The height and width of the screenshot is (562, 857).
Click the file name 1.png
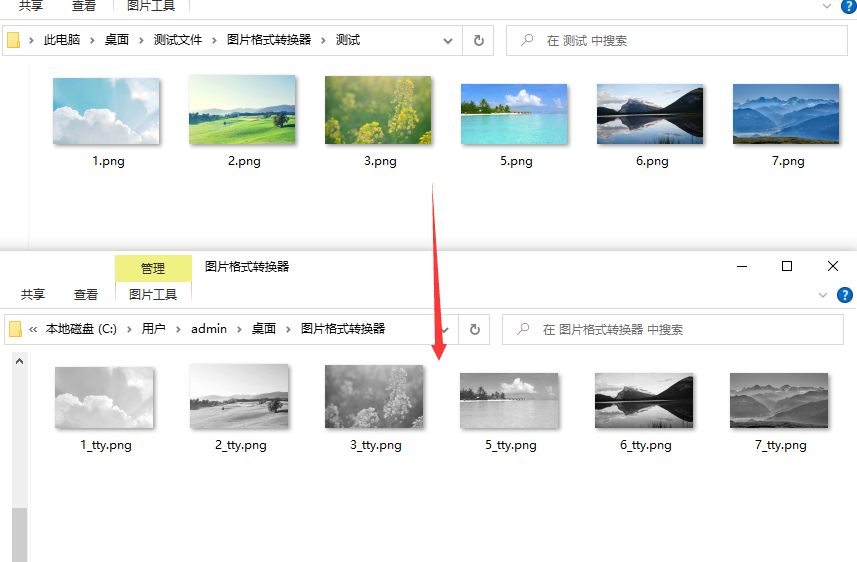(x=108, y=161)
